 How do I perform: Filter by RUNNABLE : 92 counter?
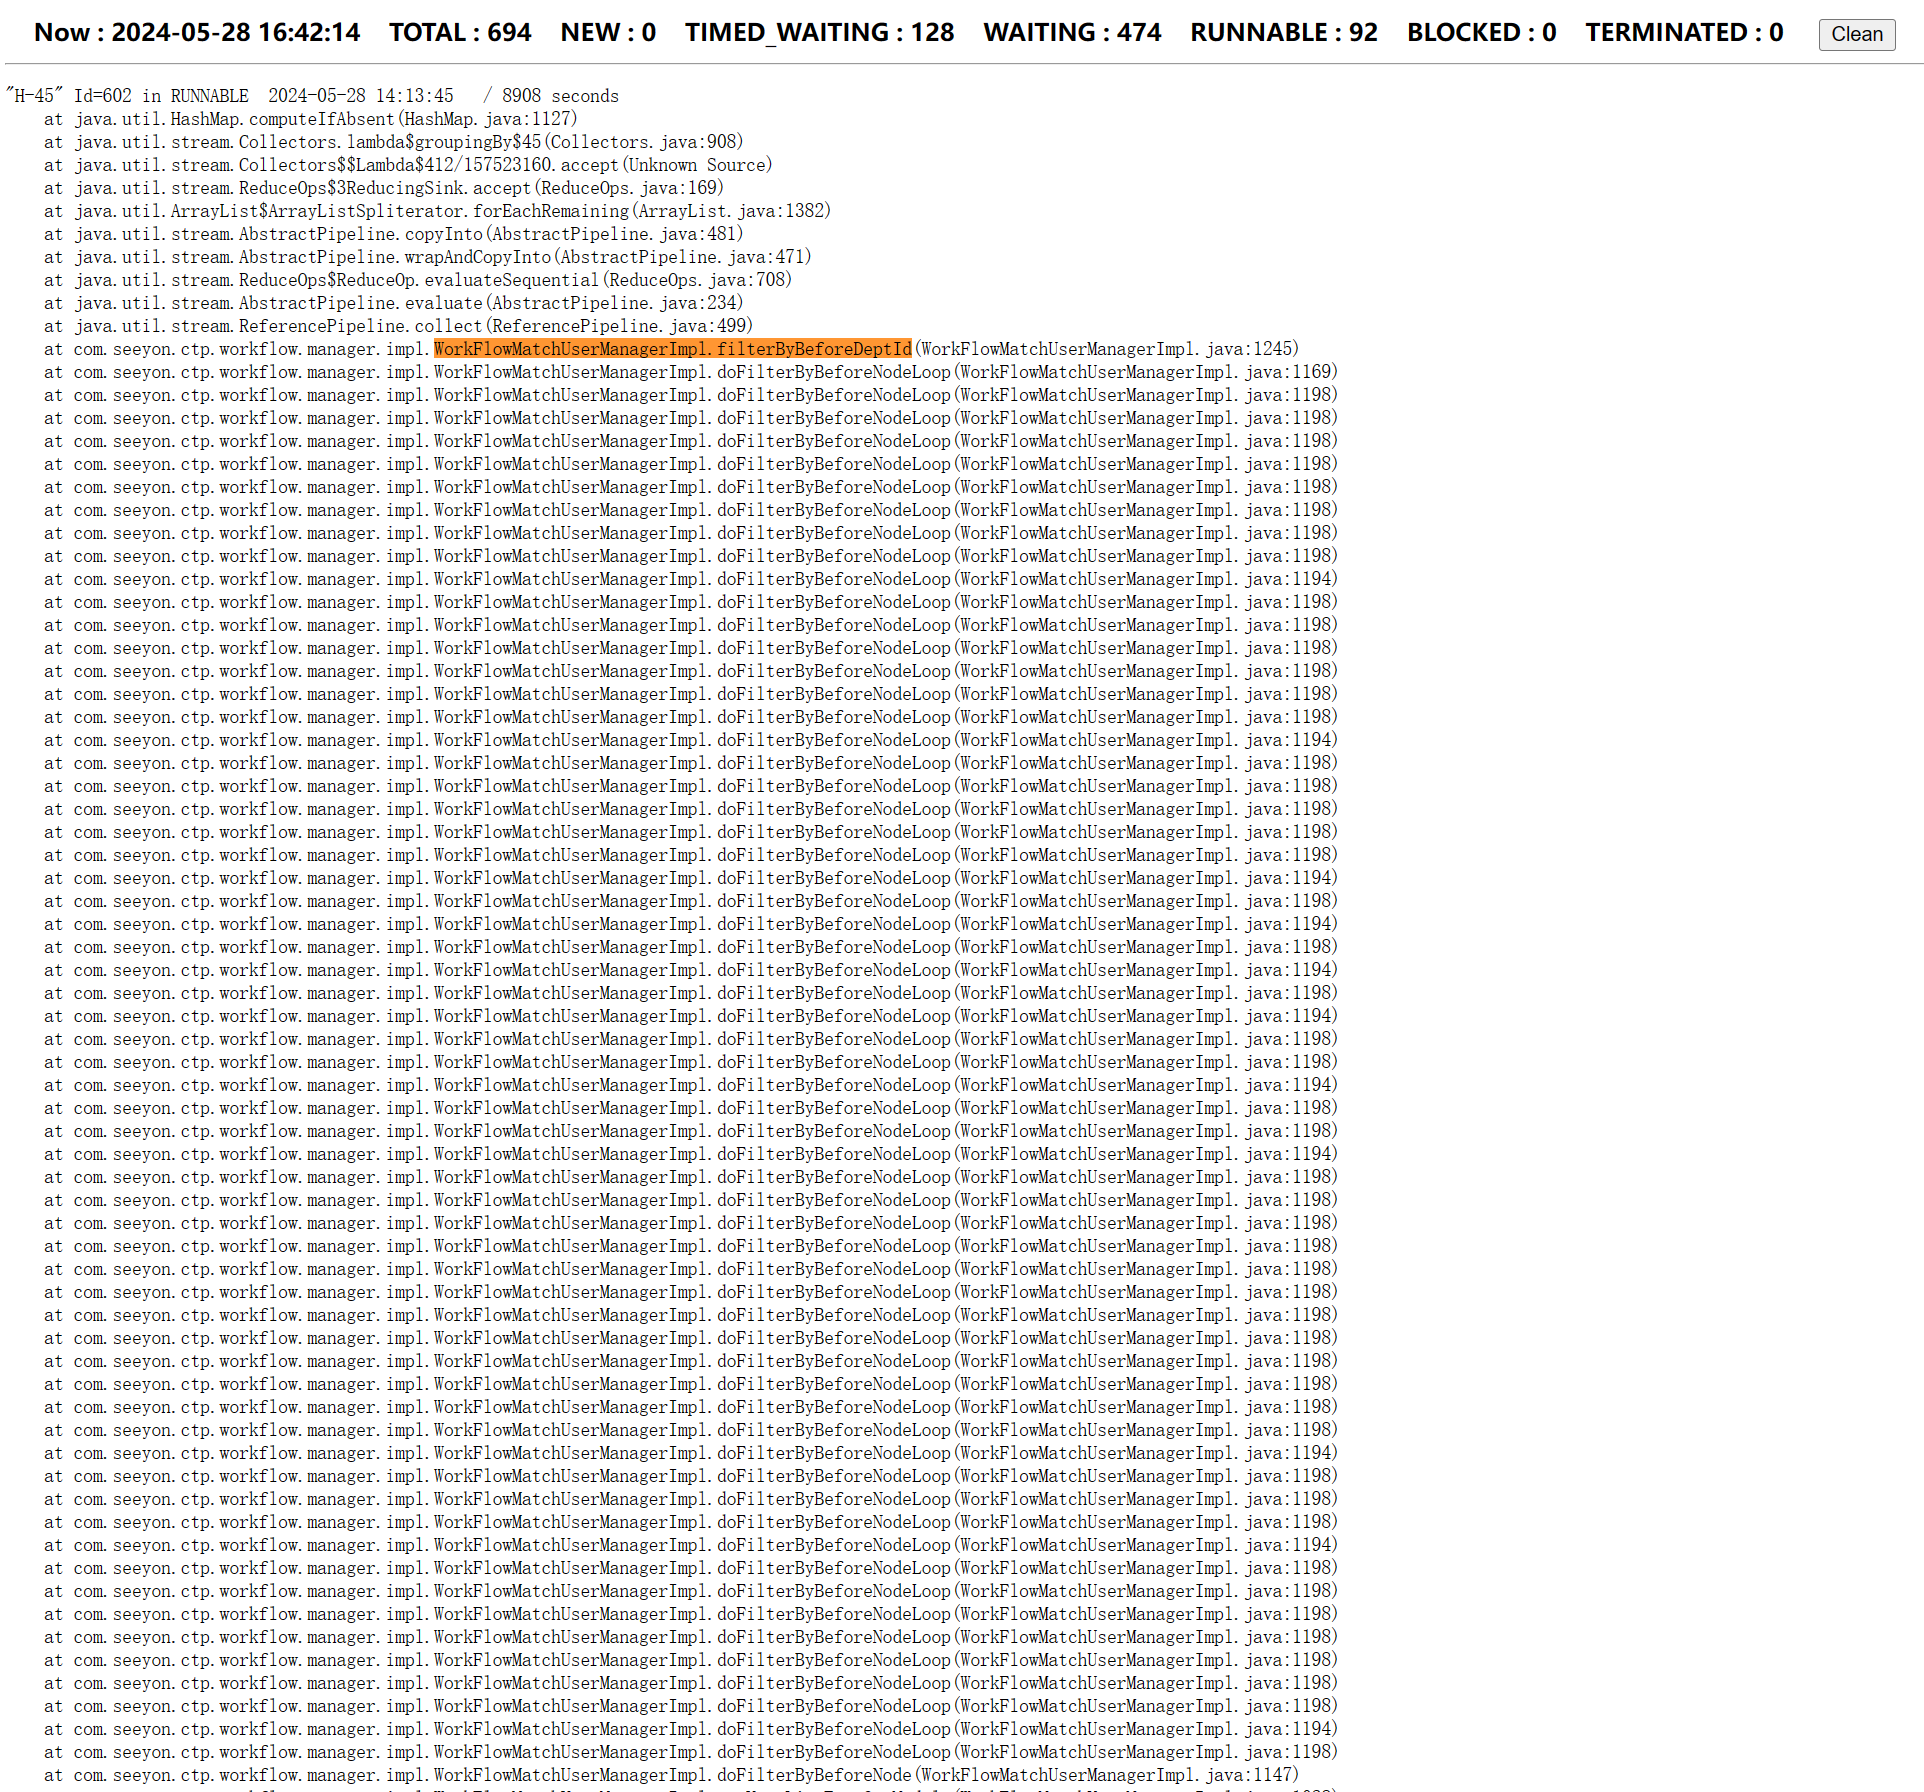click(1283, 33)
